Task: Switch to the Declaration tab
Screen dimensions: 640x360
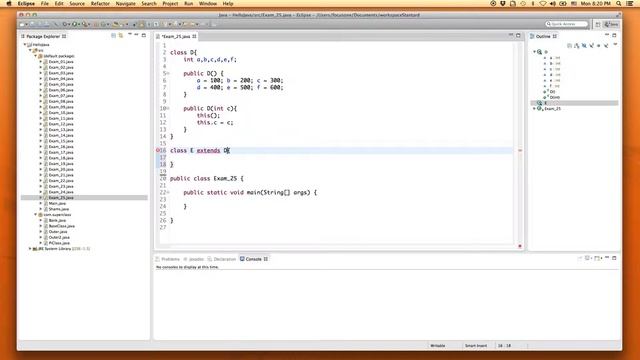Action: [x=222, y=259]
